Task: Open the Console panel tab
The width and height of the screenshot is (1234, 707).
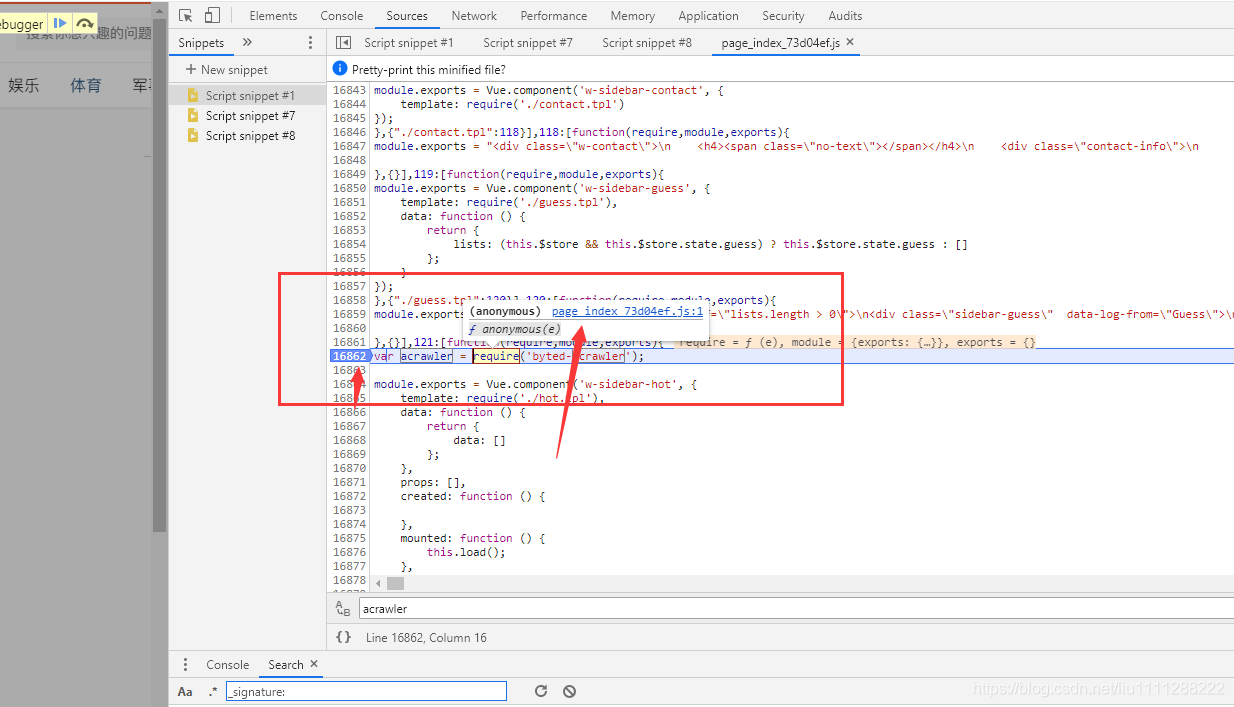Action: click(x=342, y=16)
